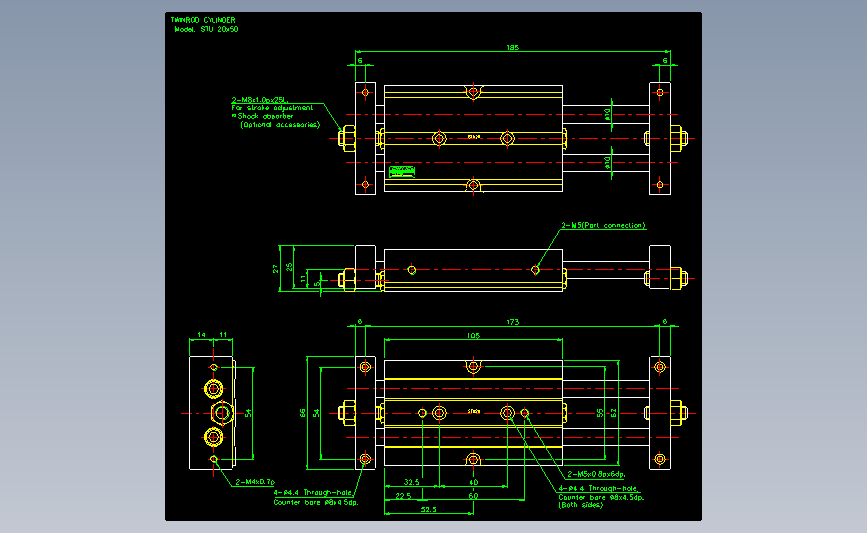Screen dimensions: 867x533
Task: Click the '2-M4x0.7p' callout
Action: (255, 482)
